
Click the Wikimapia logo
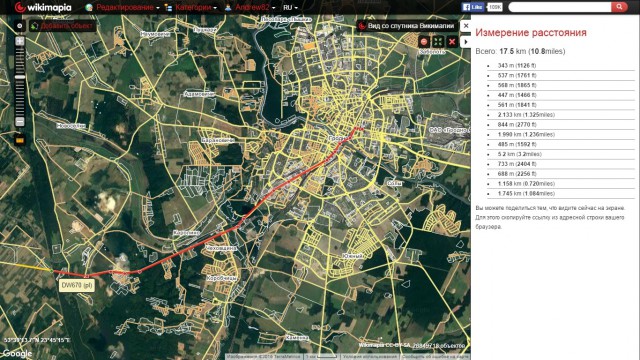[x=43, y=7]
